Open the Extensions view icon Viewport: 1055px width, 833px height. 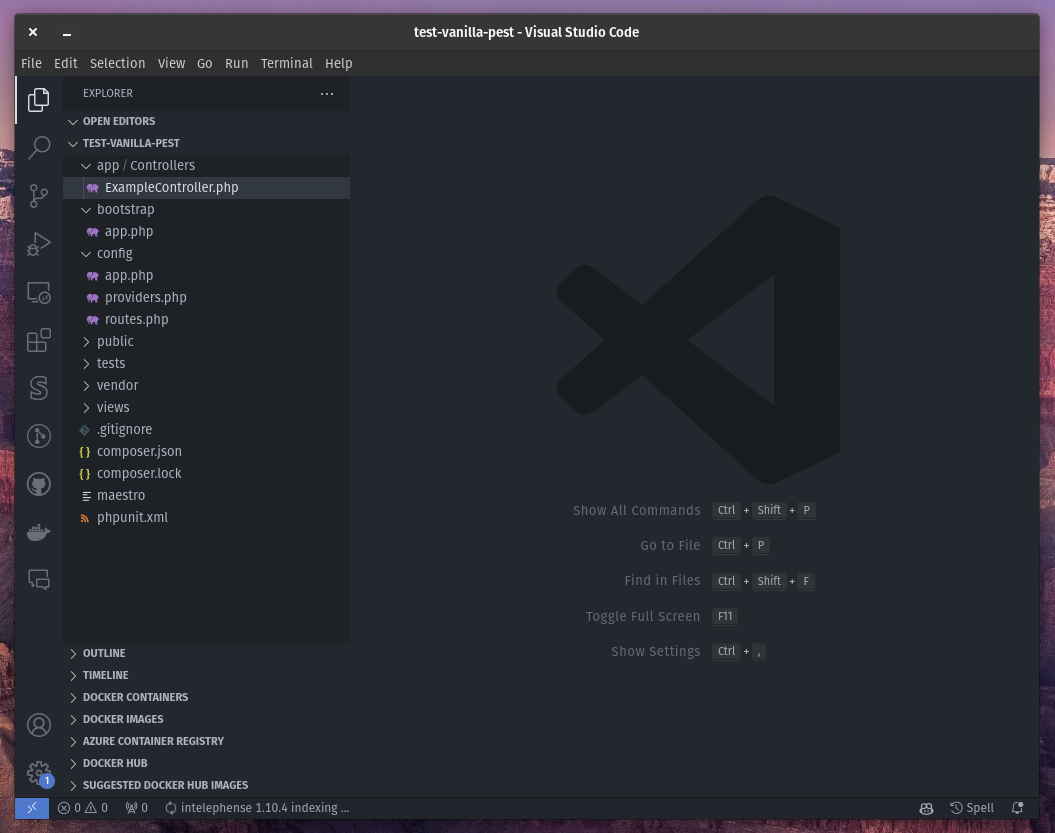click(x=38, y=340)
